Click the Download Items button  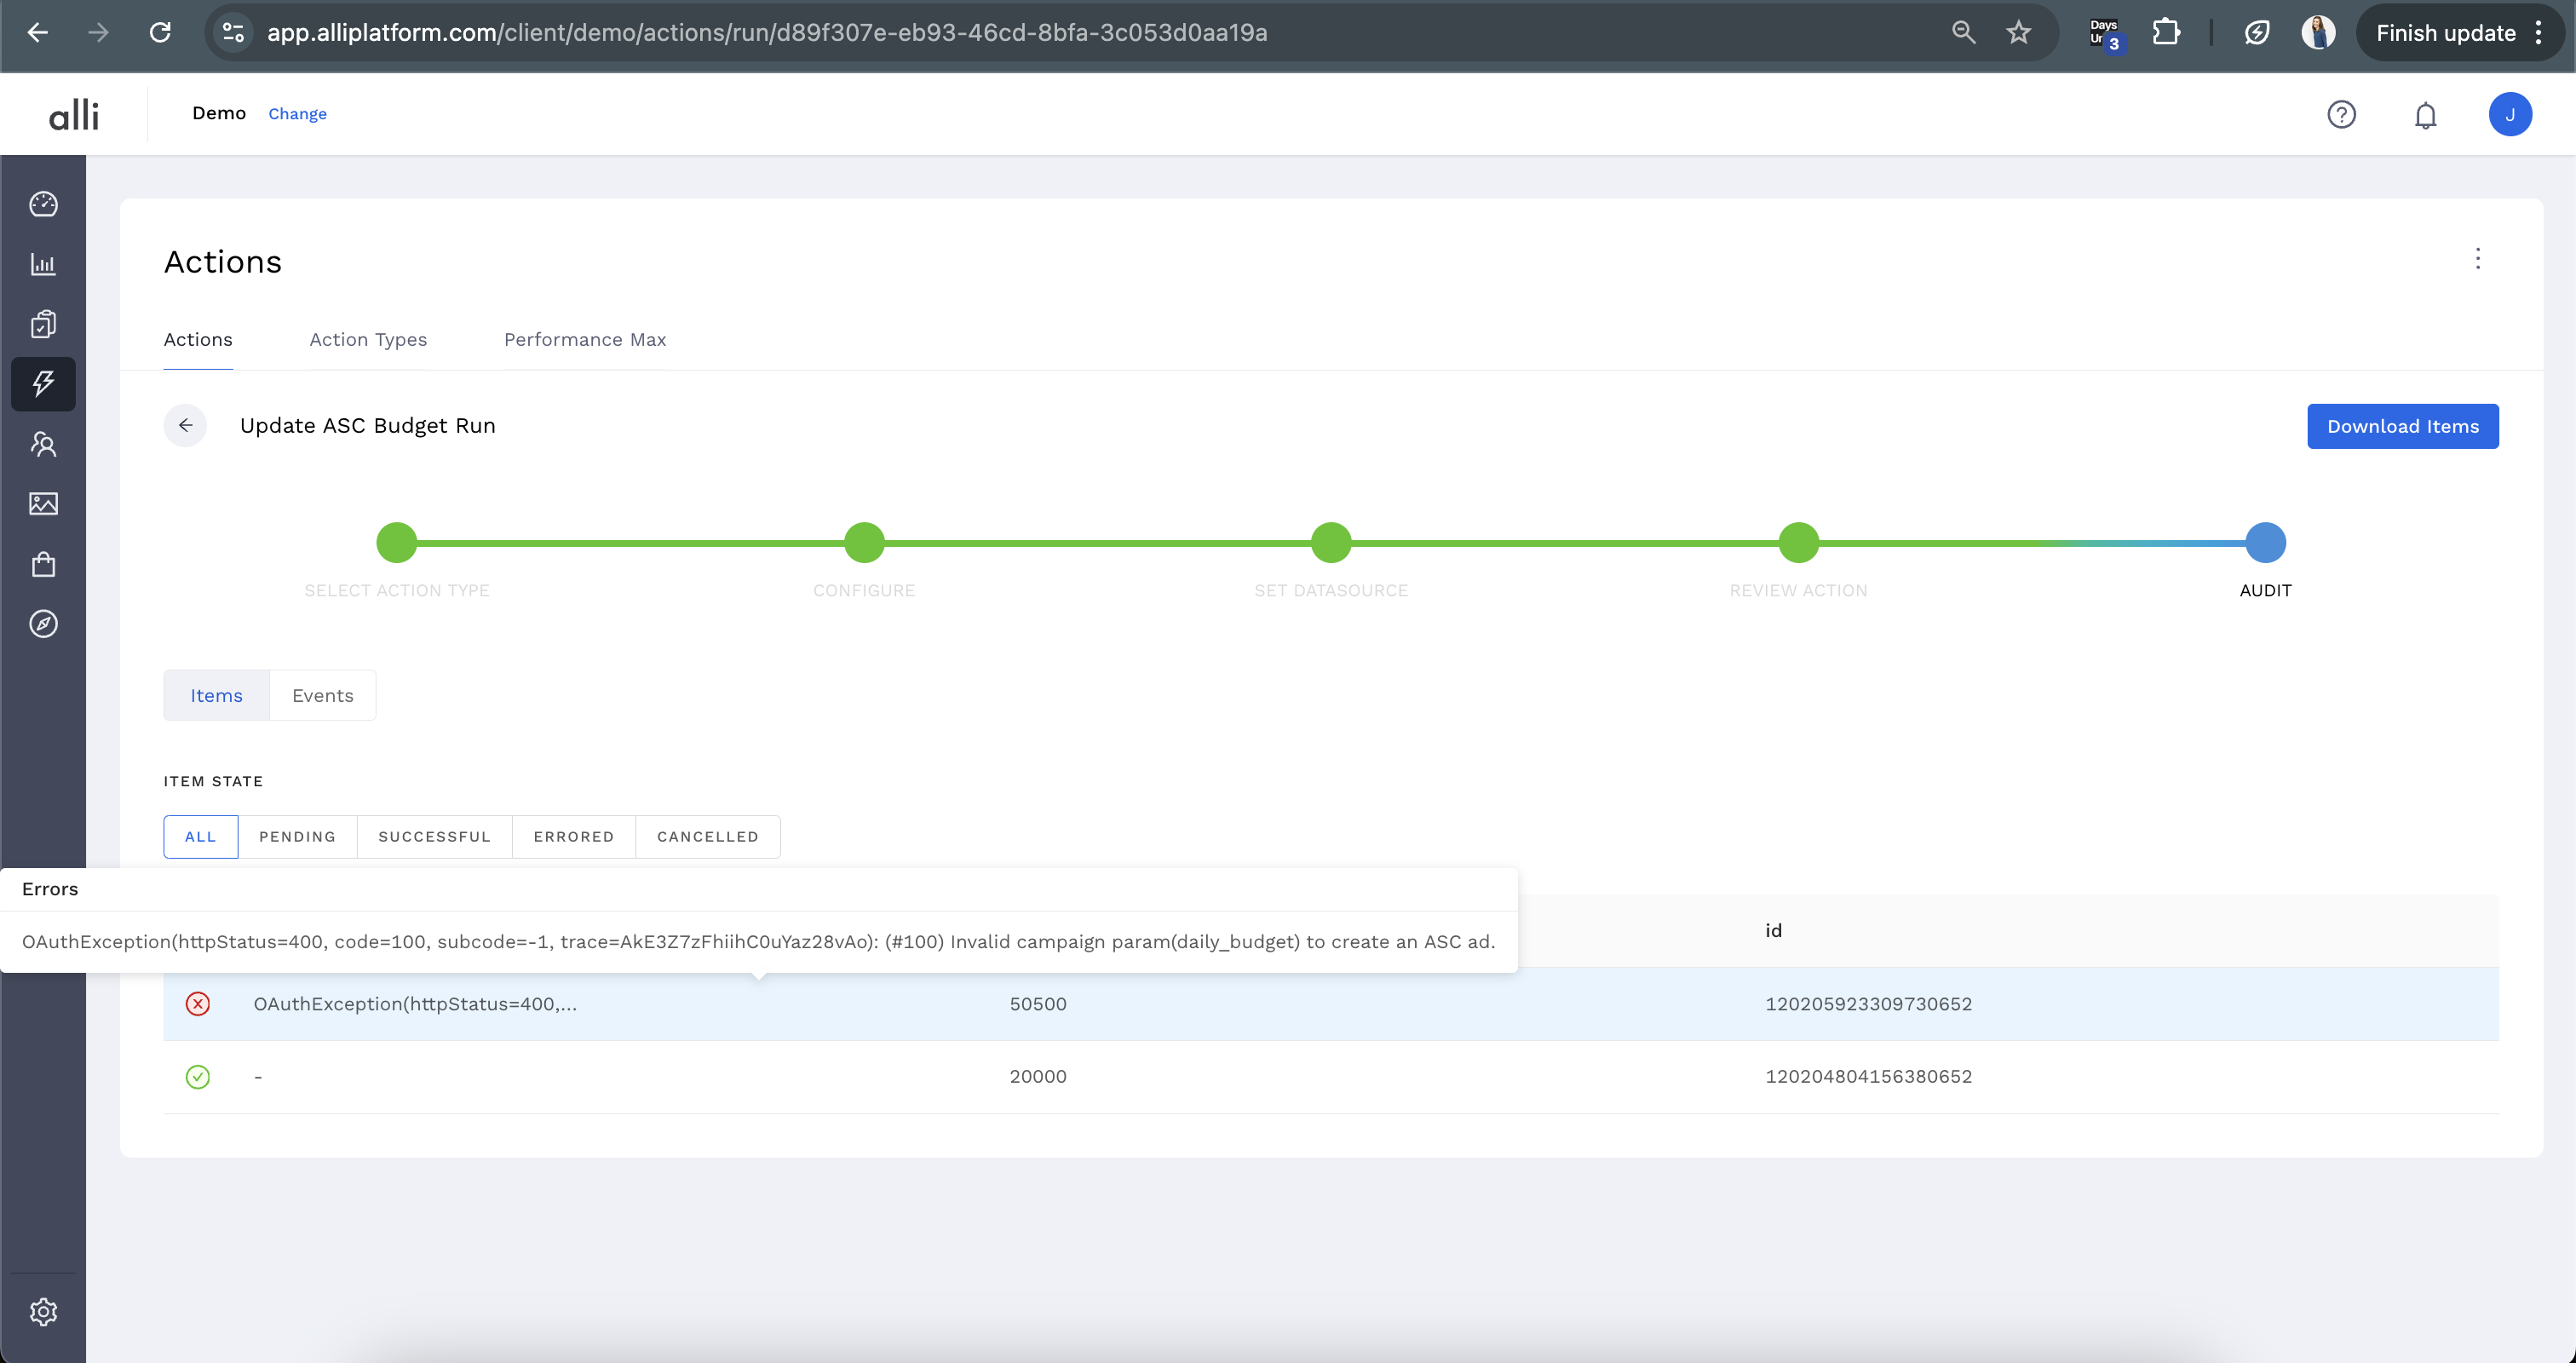pyautogui.click(x=2402, y=426)
